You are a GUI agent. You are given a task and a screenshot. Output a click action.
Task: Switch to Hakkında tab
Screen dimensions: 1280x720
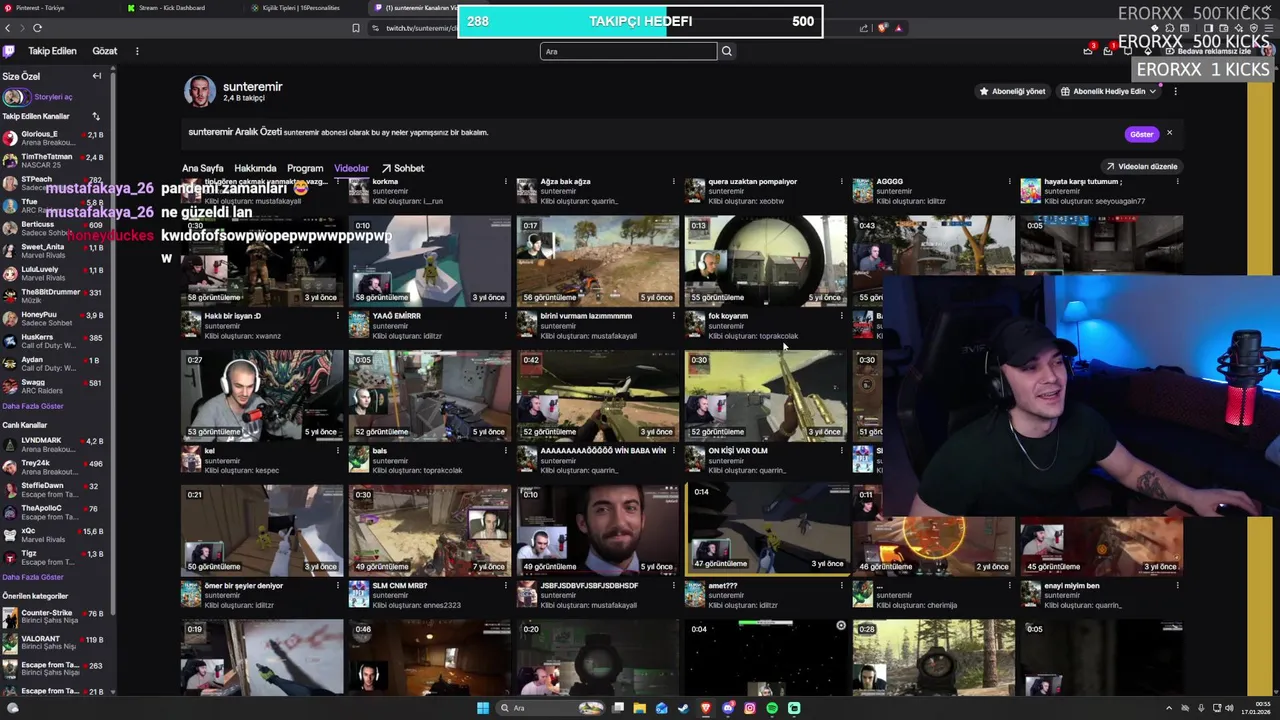point(255,168)
